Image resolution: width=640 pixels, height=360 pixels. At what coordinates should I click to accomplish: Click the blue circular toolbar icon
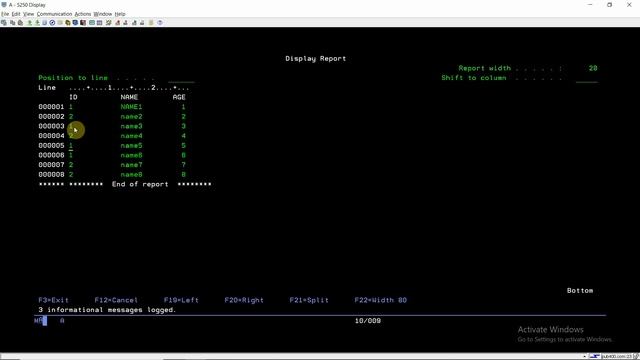[52, 23]
